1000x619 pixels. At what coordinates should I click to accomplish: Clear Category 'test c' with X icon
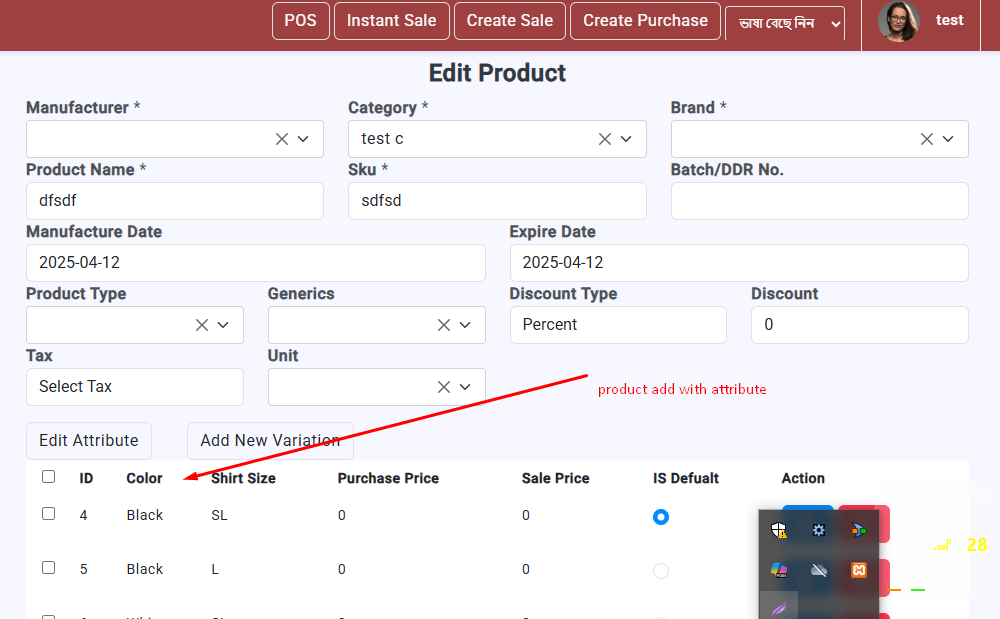pyautogui.click(x=605, y=139)
